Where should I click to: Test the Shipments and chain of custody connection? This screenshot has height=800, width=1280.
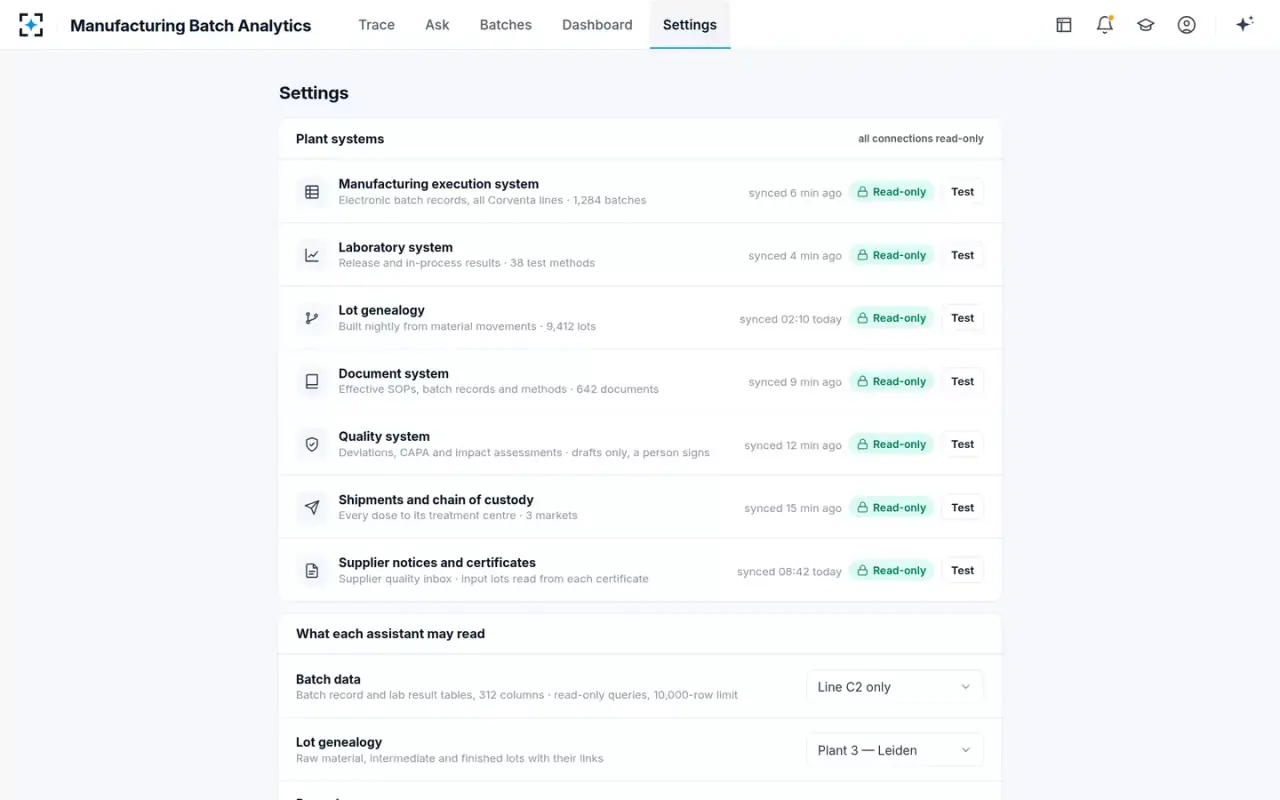(963, 507)
